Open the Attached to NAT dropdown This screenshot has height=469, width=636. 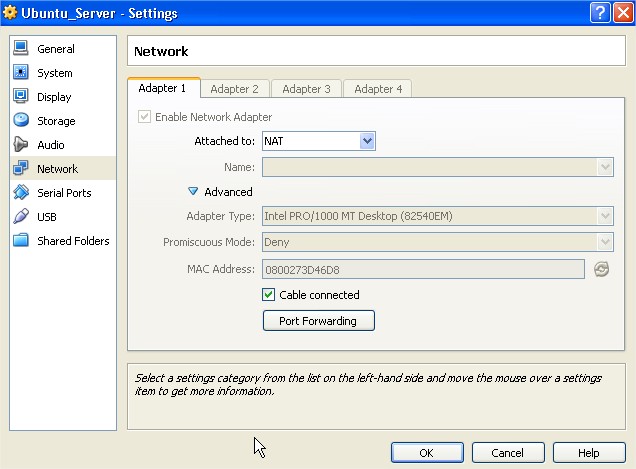click(x=318, y=141)
